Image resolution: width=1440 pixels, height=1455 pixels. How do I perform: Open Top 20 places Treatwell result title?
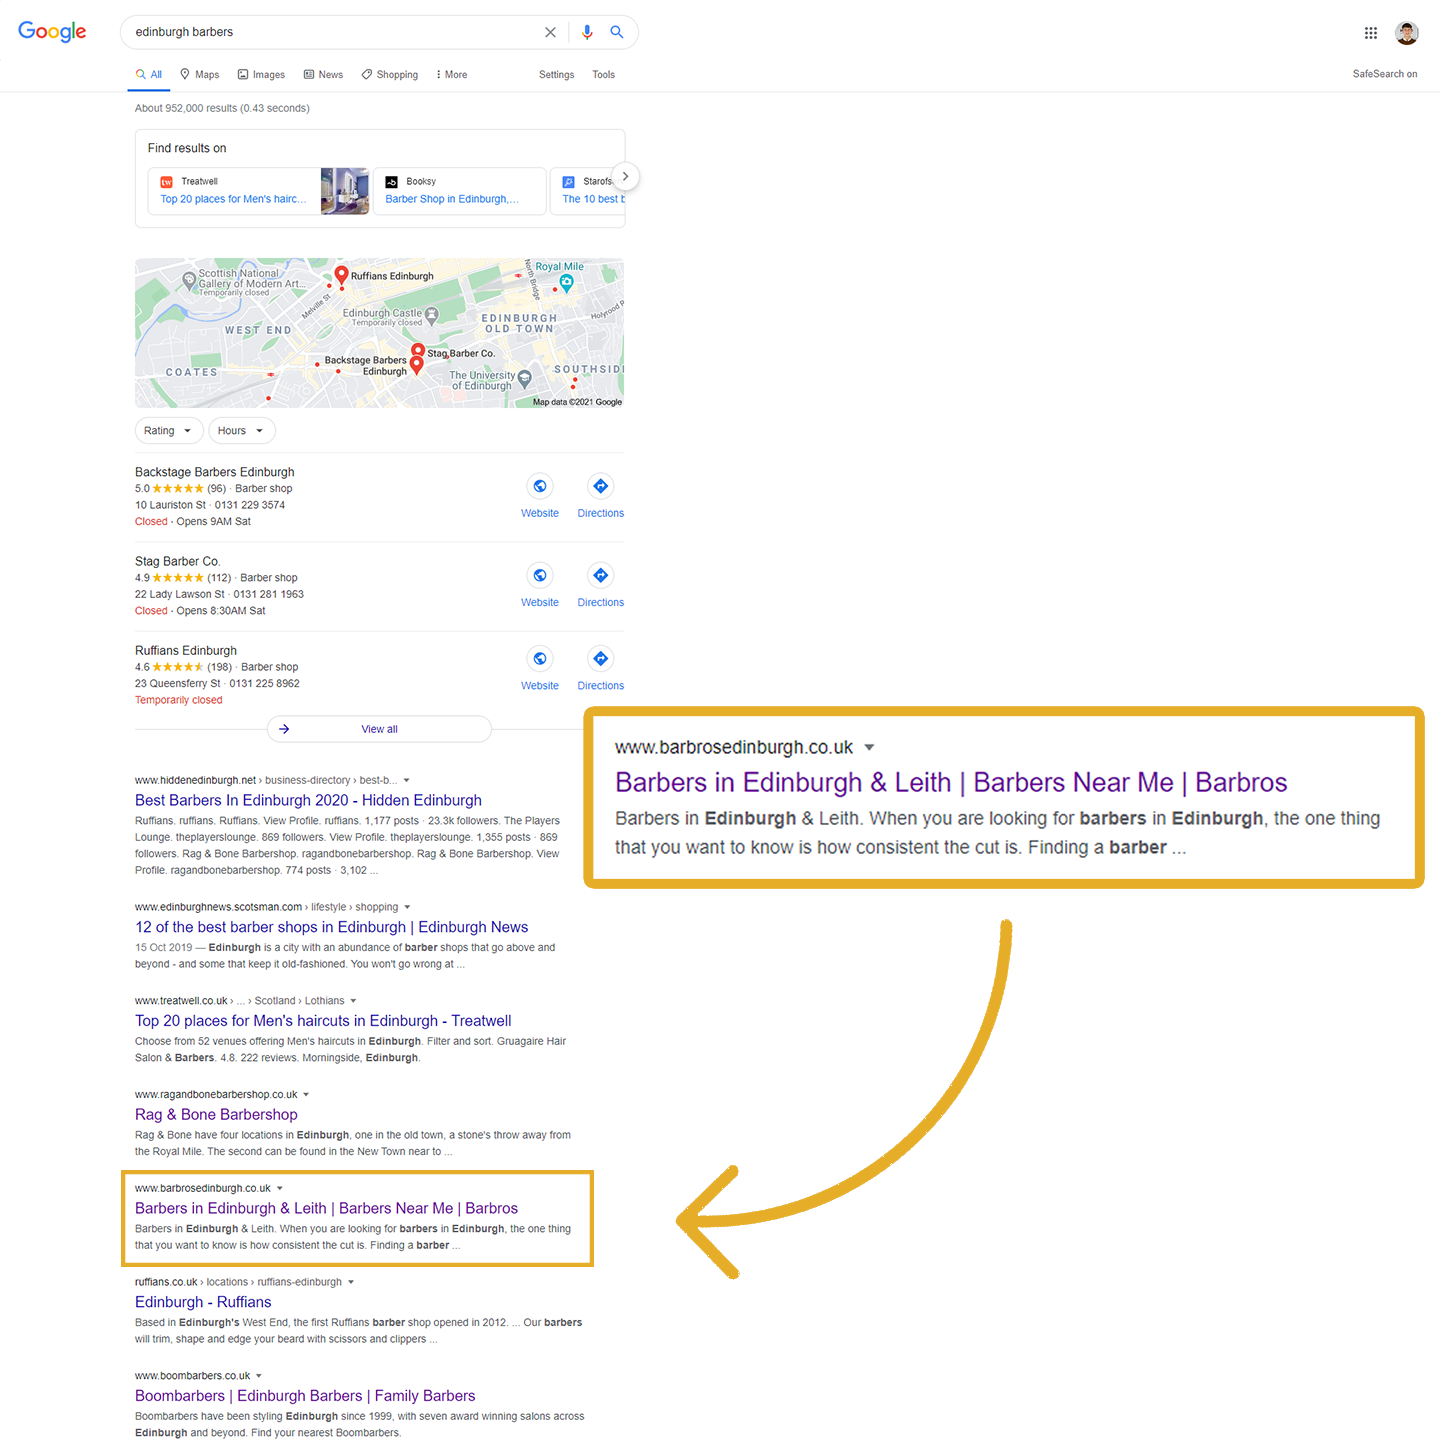323,1021
